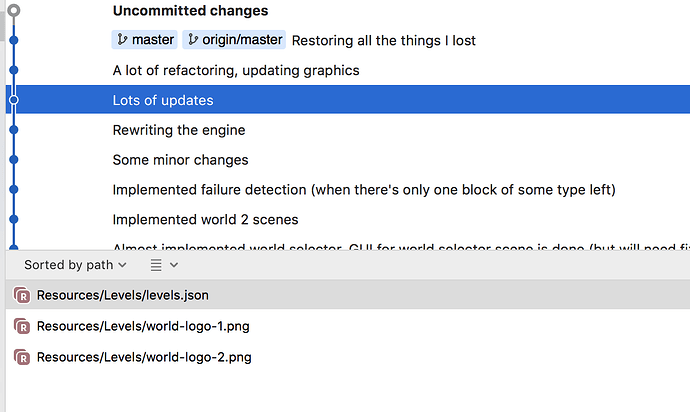Screen dimensions: 690x412
Task: Select the Implemented world 2 scenes commit
Action: (205, 220)
